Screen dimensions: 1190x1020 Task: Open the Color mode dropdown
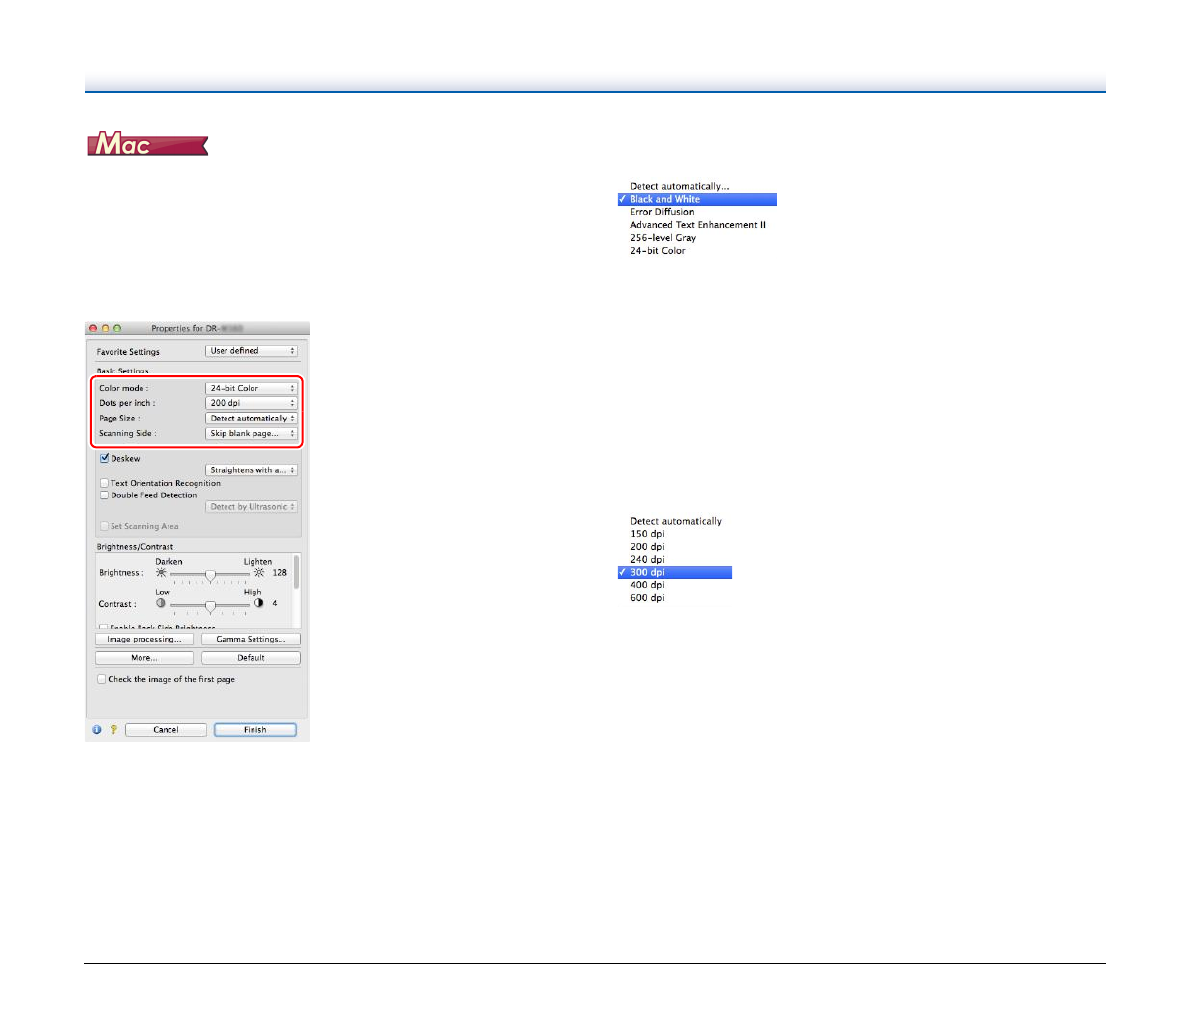coord(251,388)
